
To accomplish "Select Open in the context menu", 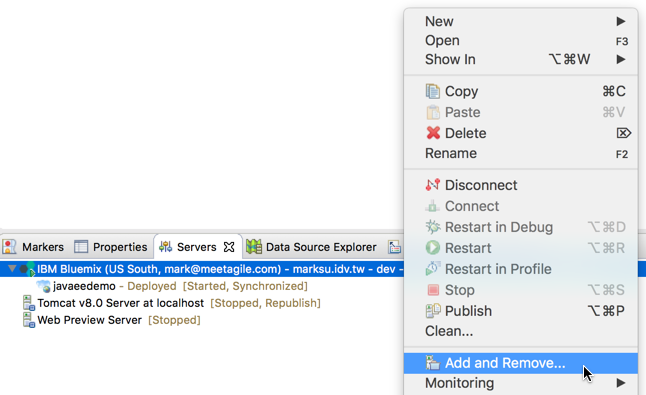I will (521, 40).
